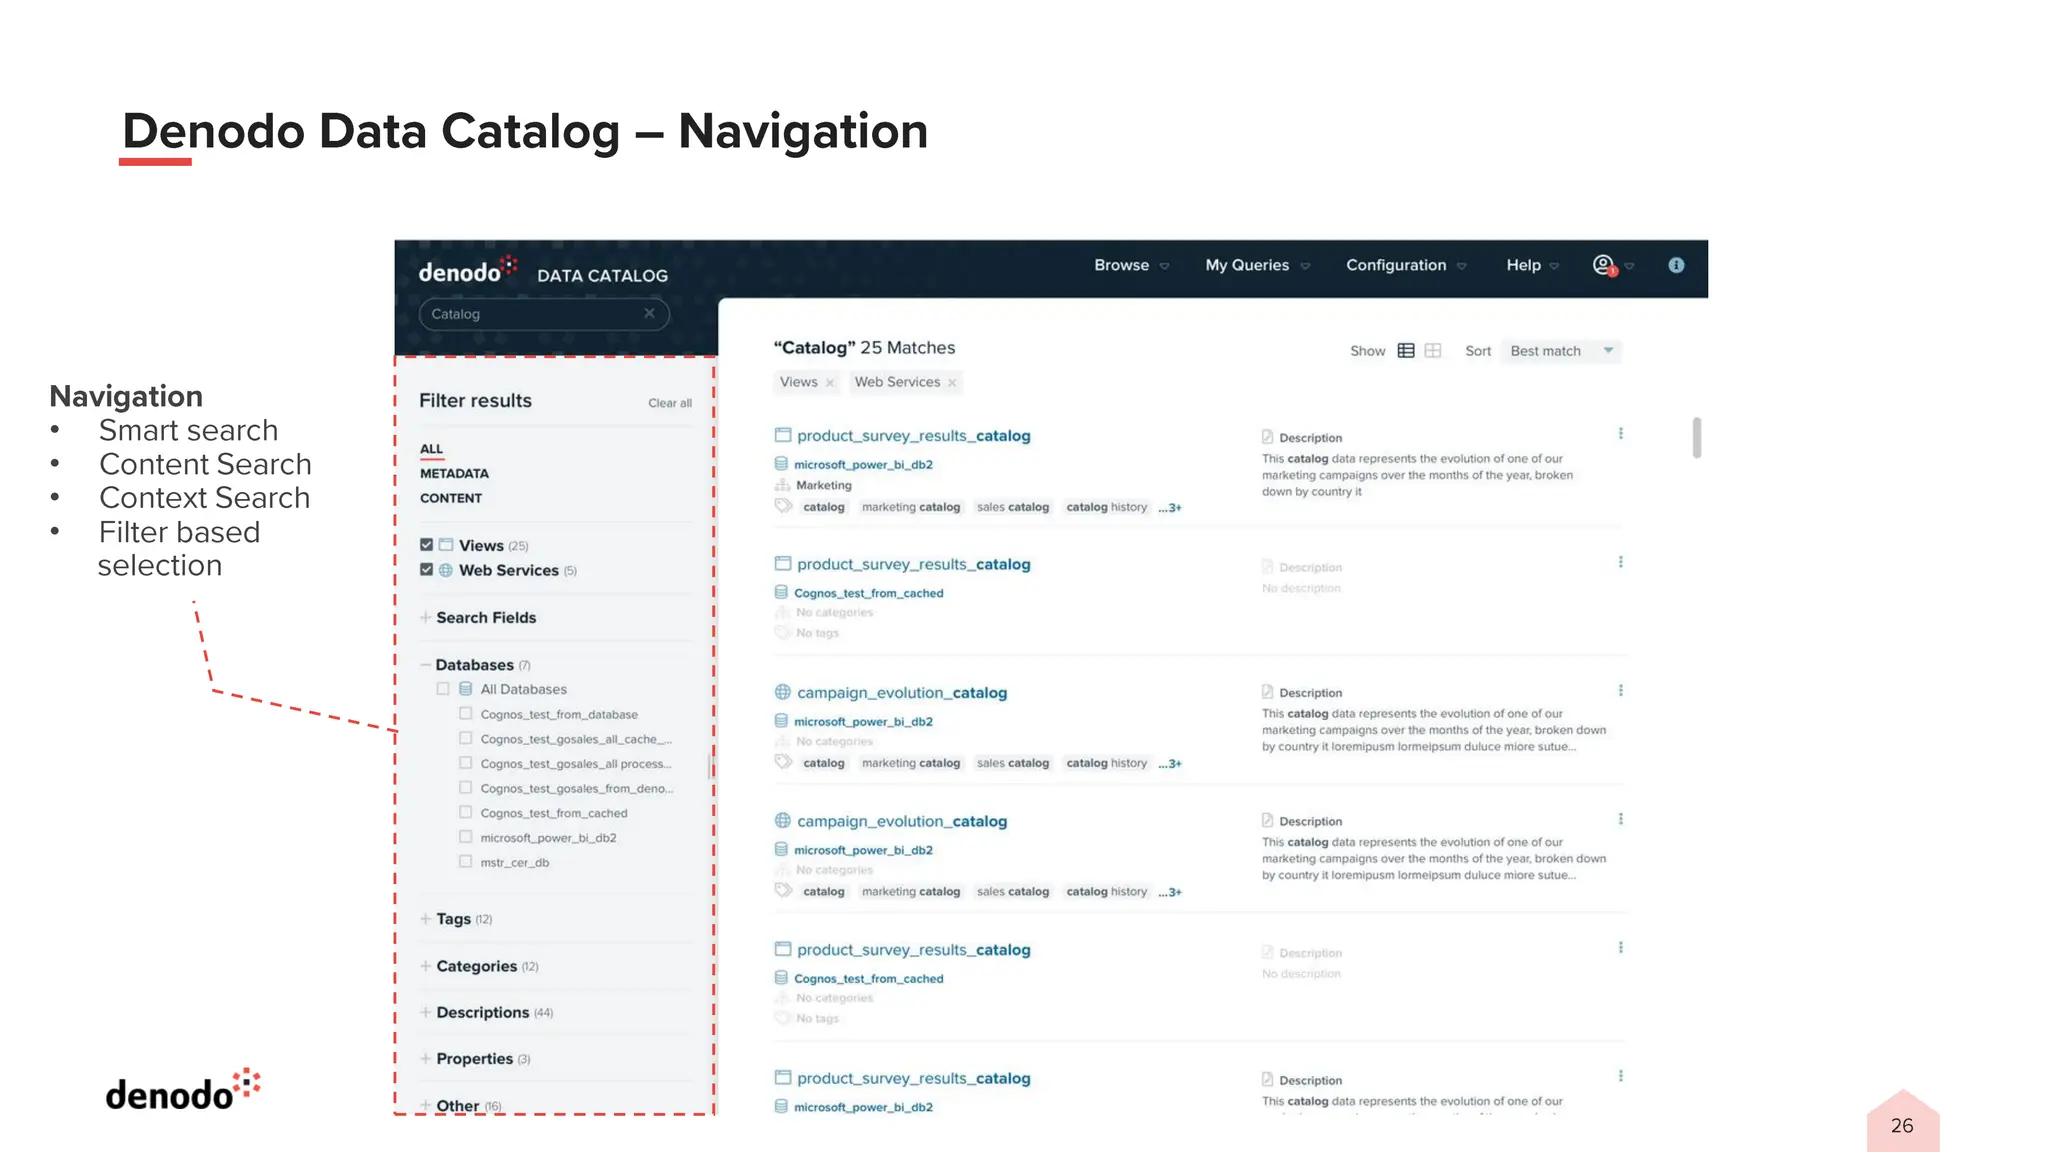Click into the Catalog search field

(x=530, y=314)
